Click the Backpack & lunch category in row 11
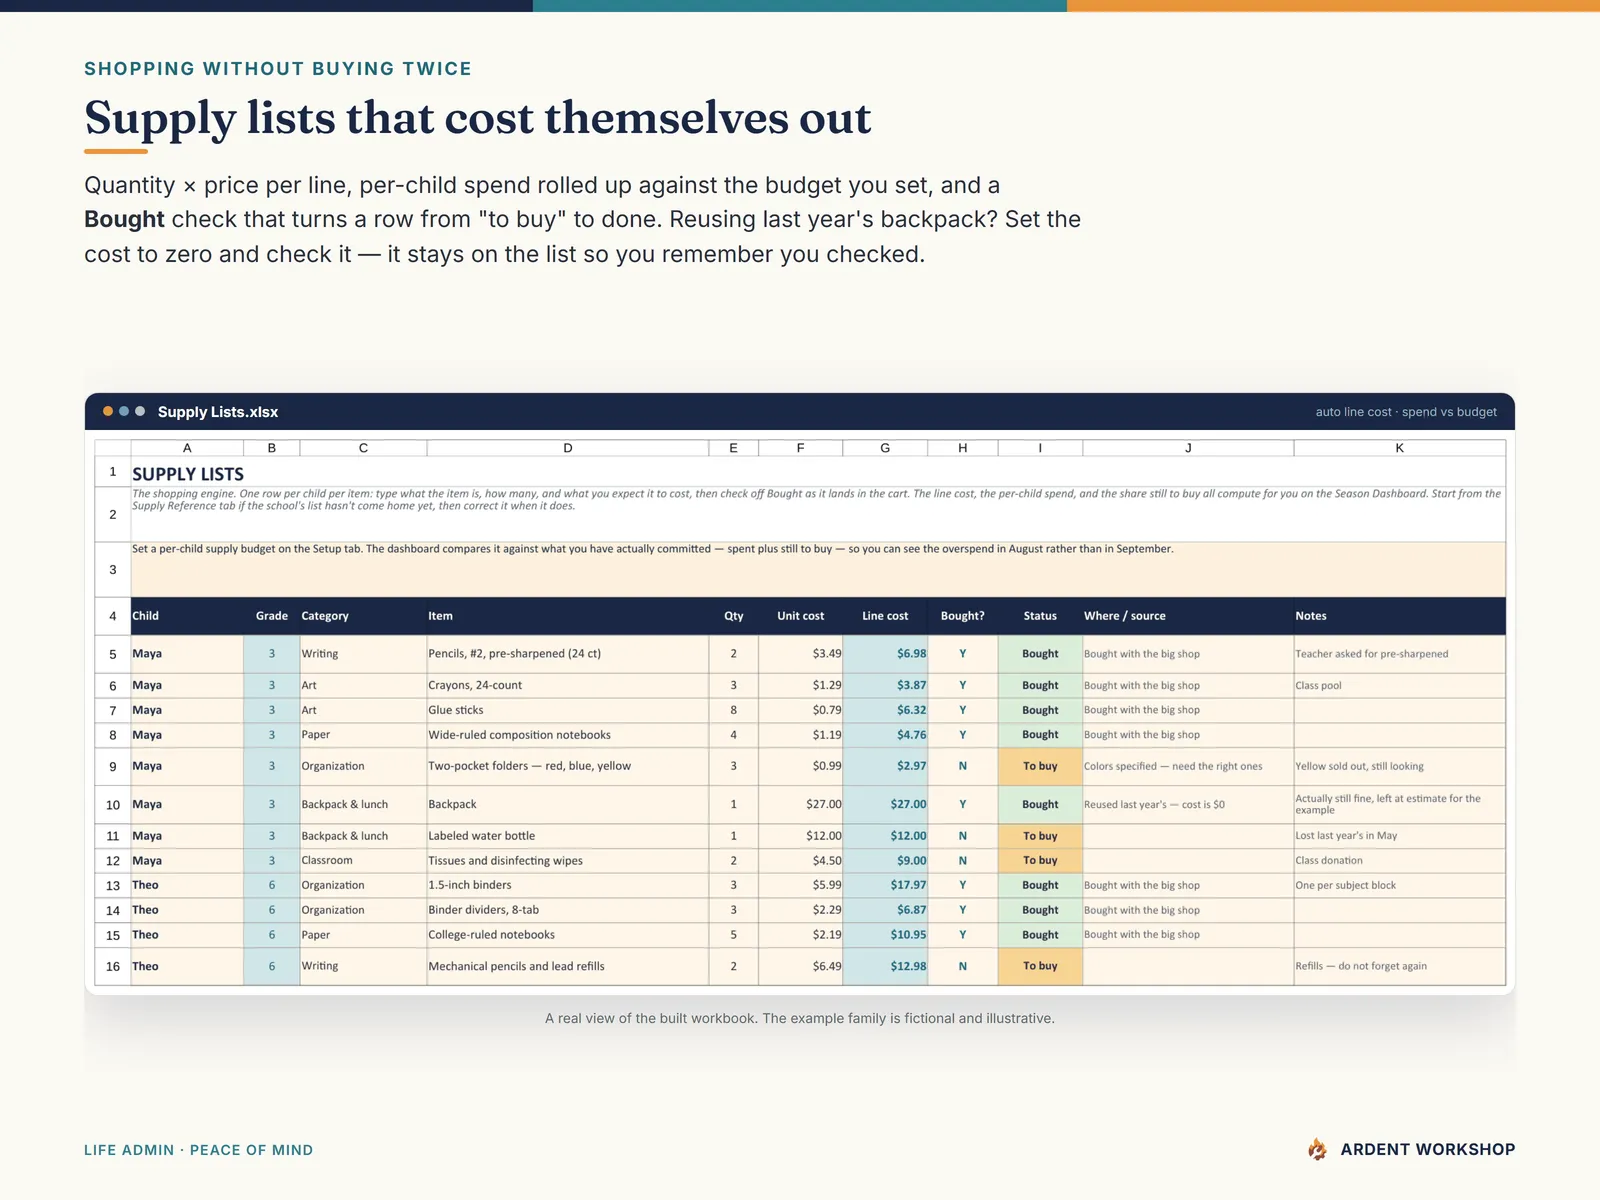Image resolution: width=1600 pixels, height=1200 pixels. [x=363, y=836]
